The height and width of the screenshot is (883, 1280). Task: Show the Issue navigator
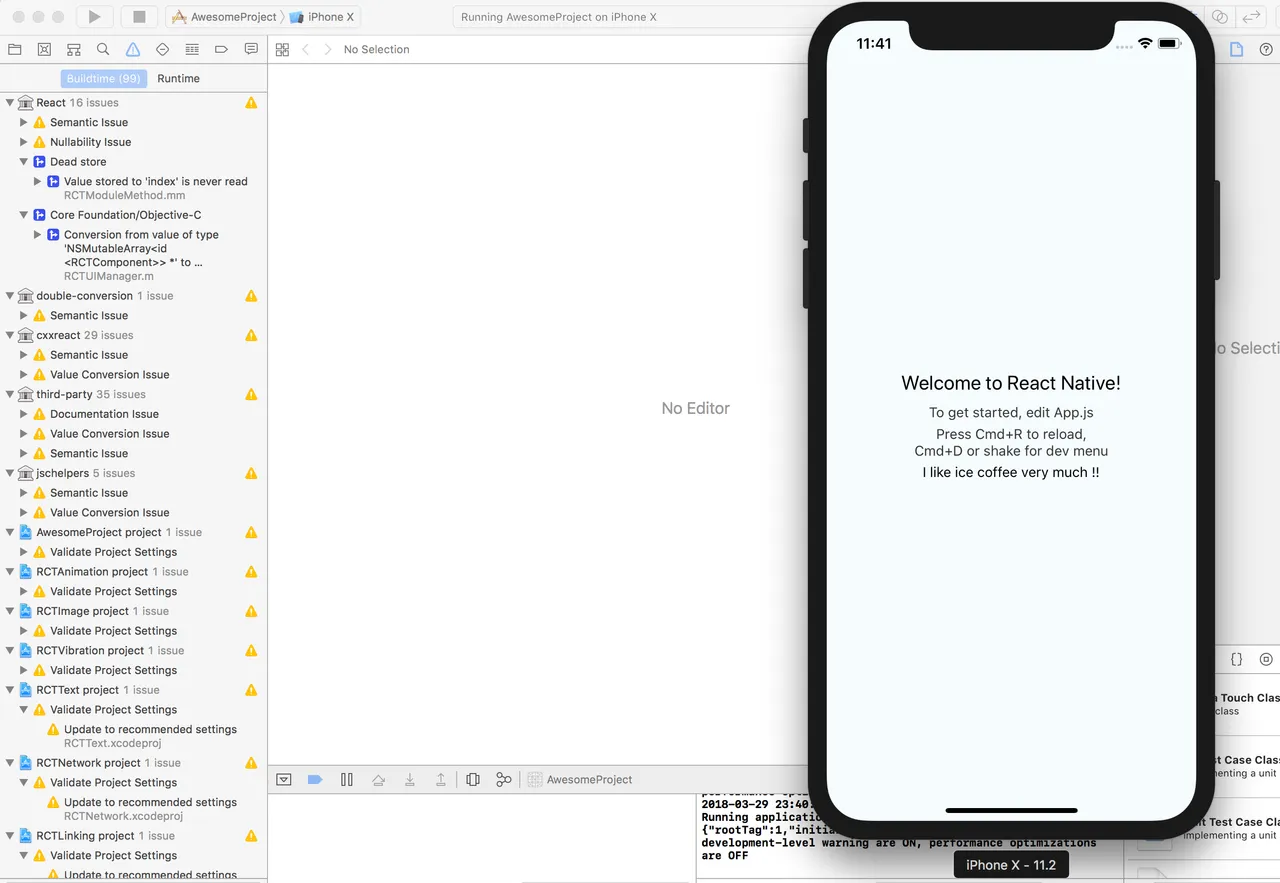133,49
